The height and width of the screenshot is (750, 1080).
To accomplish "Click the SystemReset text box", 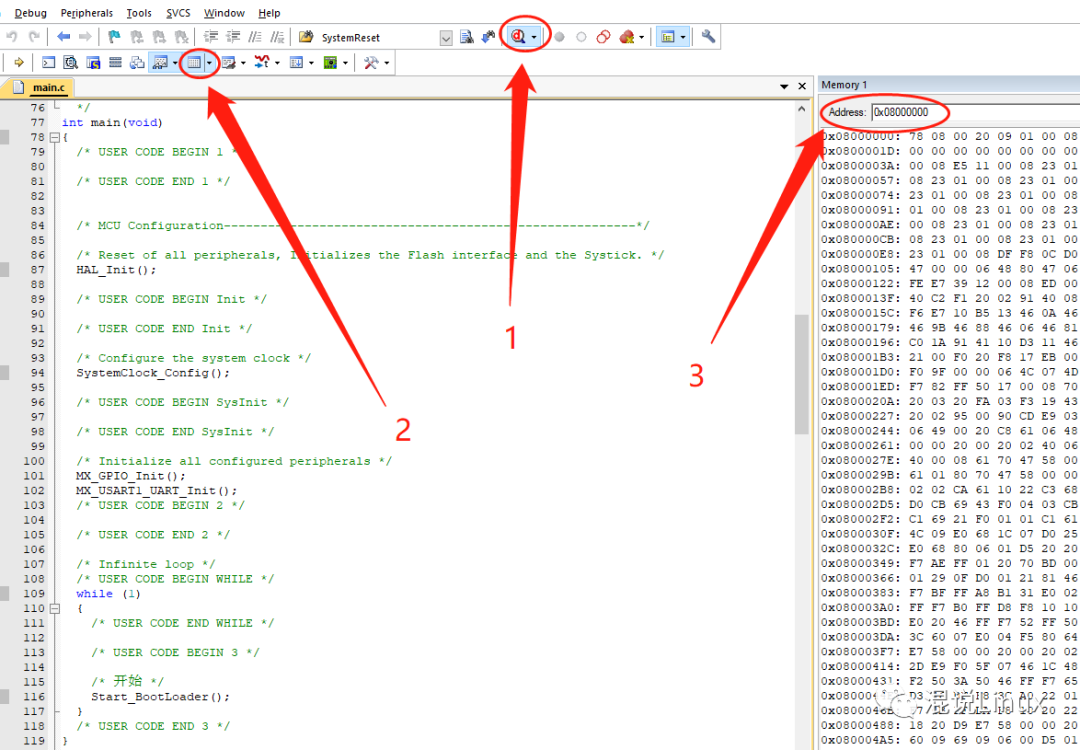I will tap(377, 38).
